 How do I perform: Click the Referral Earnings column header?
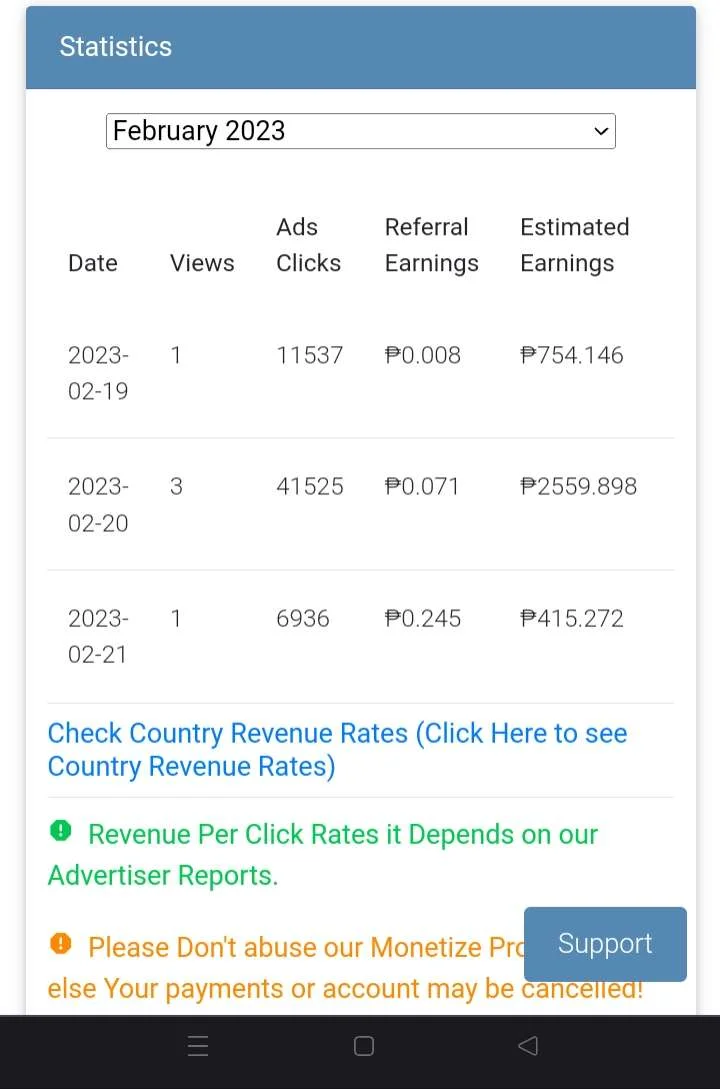(x=431, y=245)
